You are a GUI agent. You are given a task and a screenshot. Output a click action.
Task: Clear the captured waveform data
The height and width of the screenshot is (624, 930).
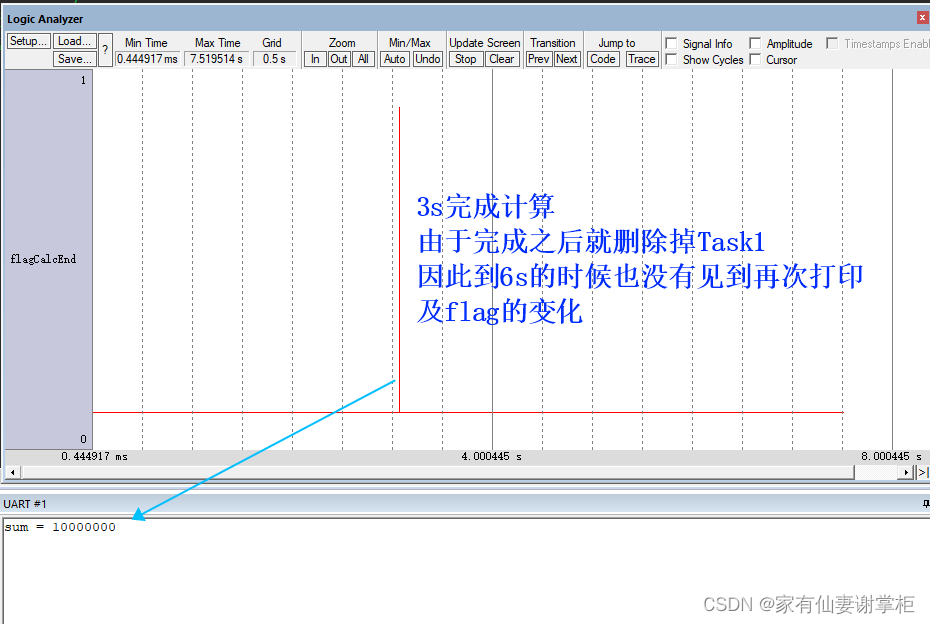click(501, 59)
